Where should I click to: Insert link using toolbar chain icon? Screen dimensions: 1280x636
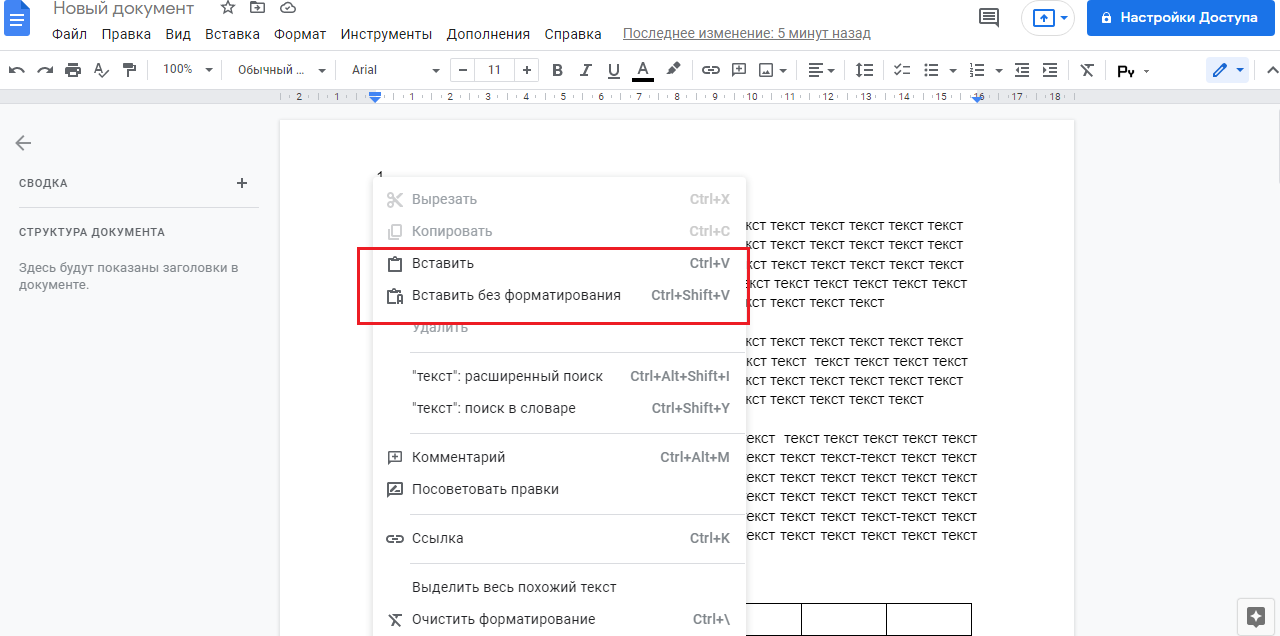710,70
